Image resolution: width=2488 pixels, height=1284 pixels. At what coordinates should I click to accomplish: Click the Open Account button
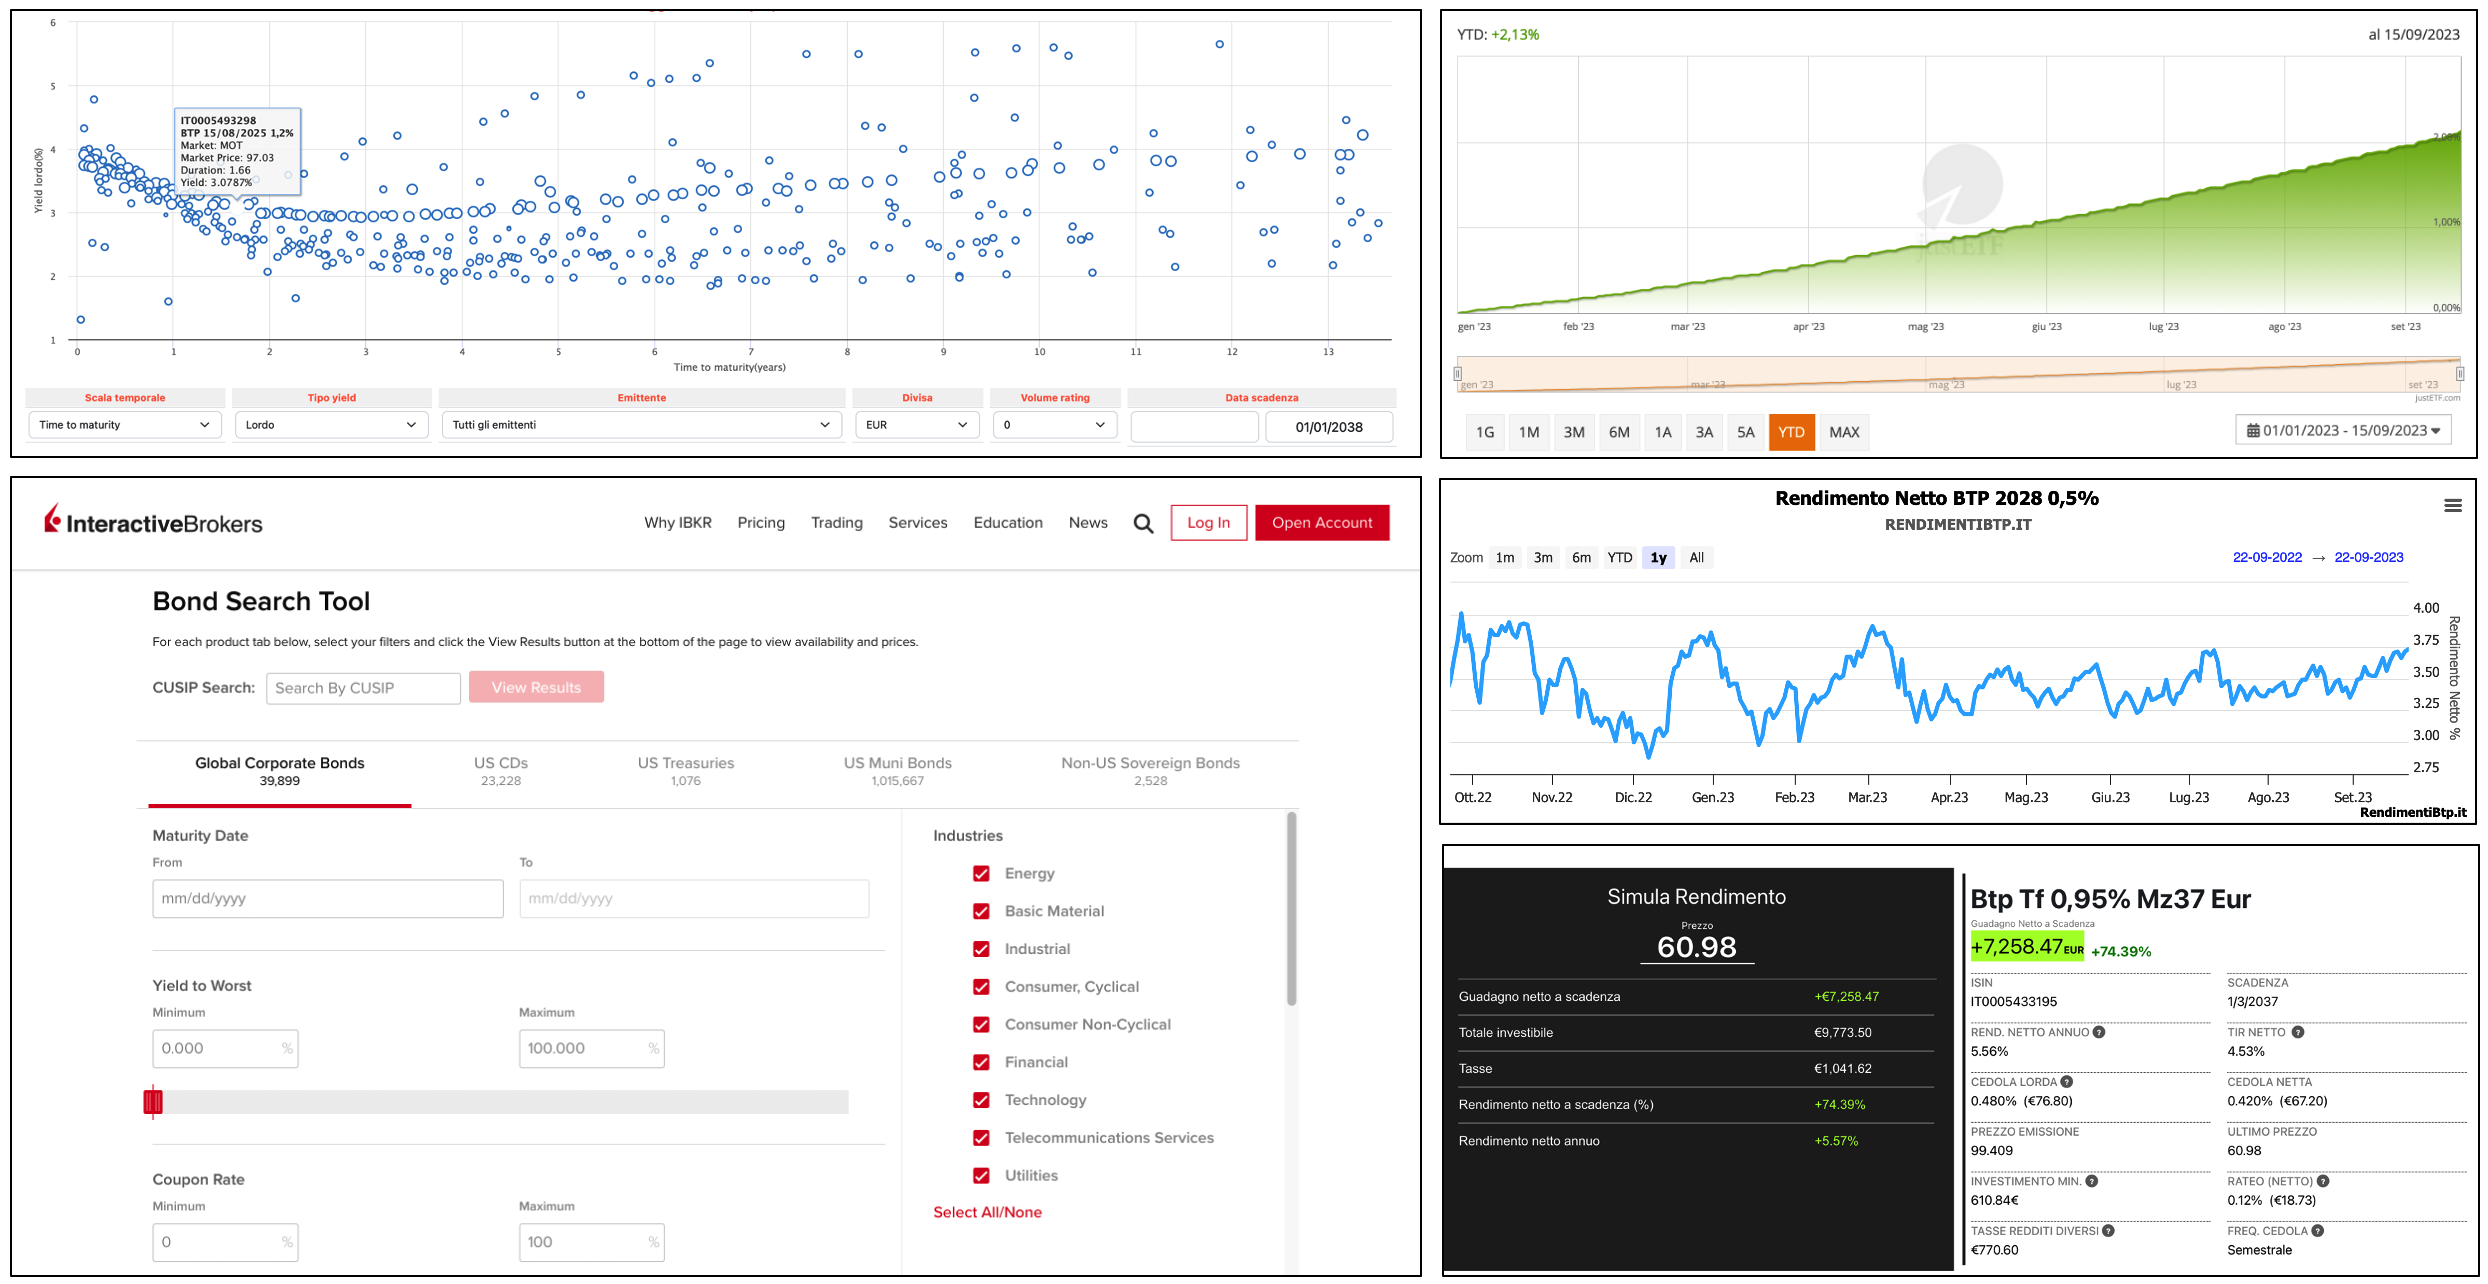pos(1322,523)
